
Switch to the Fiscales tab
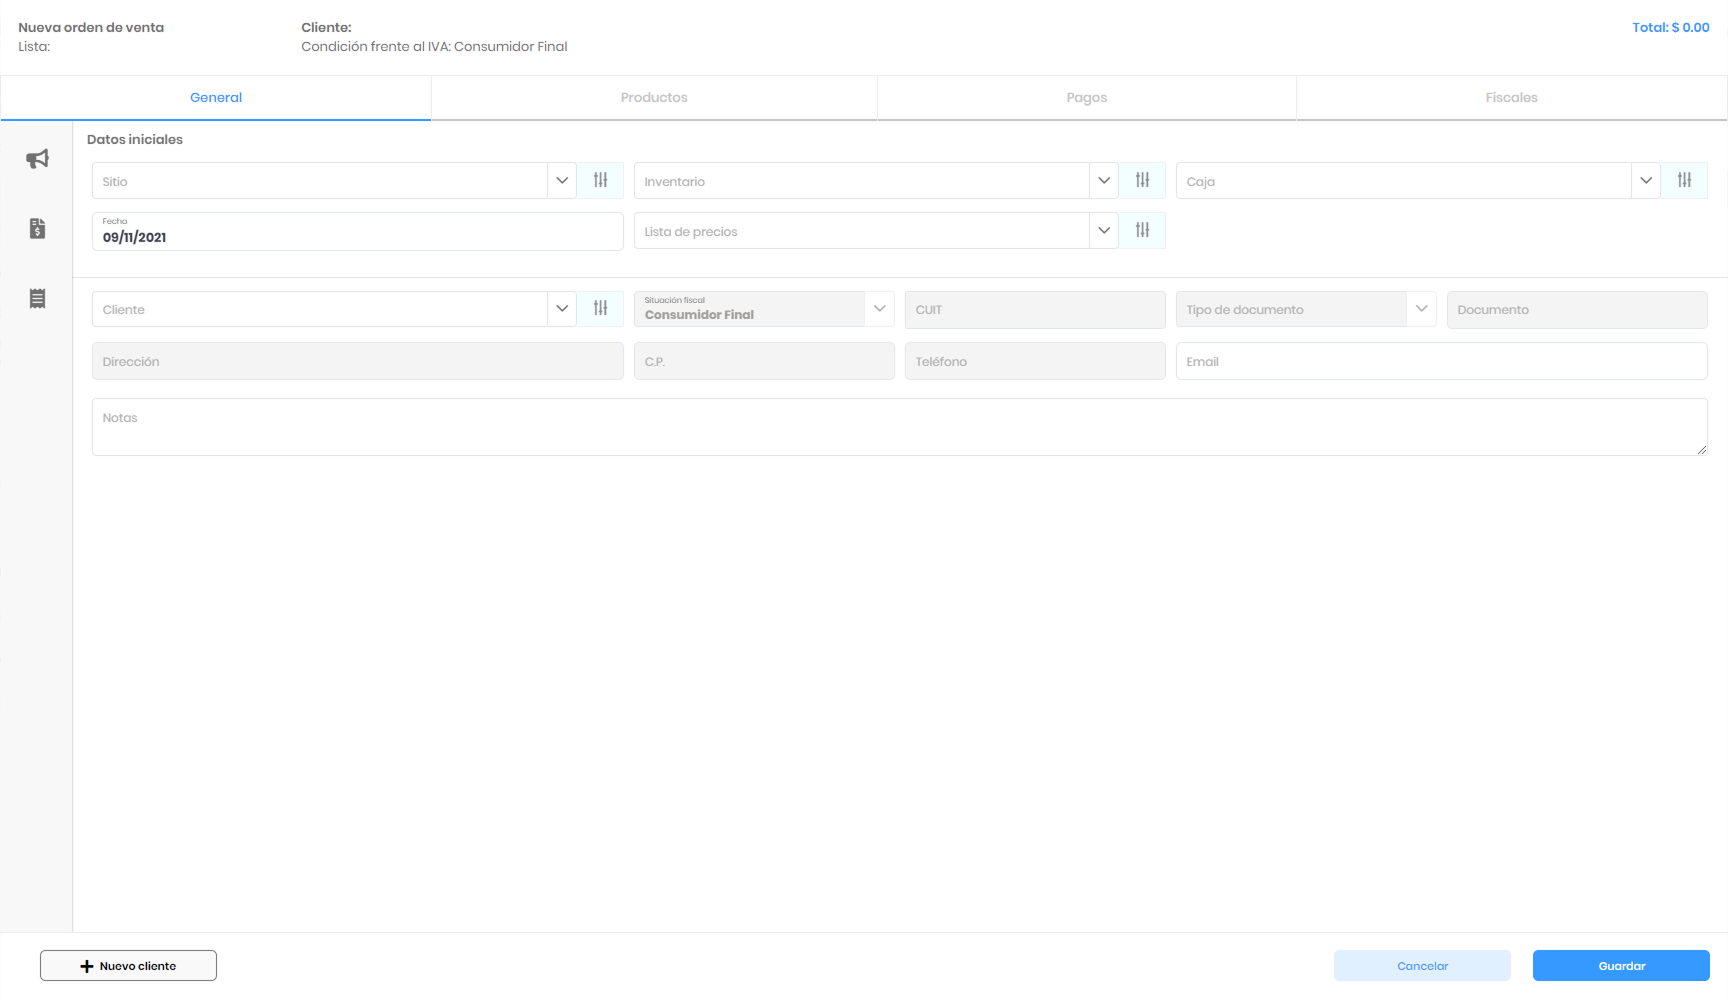click(x=1512, y=98)
